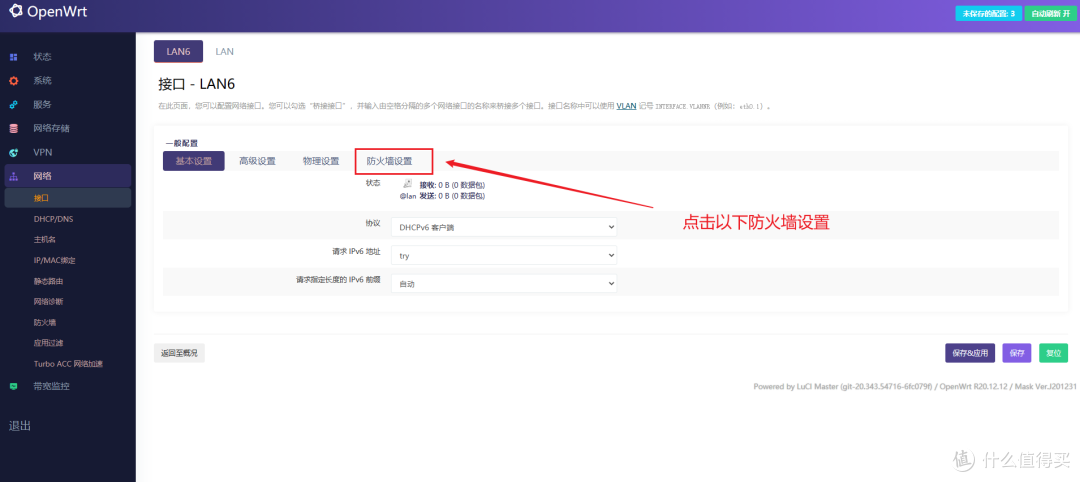Image resolution: width=1080 pixels, height=482 pixels.
Task: Open the 协议 dropdown (DHCPv6 客户端)
Action: tap(503, 227)
